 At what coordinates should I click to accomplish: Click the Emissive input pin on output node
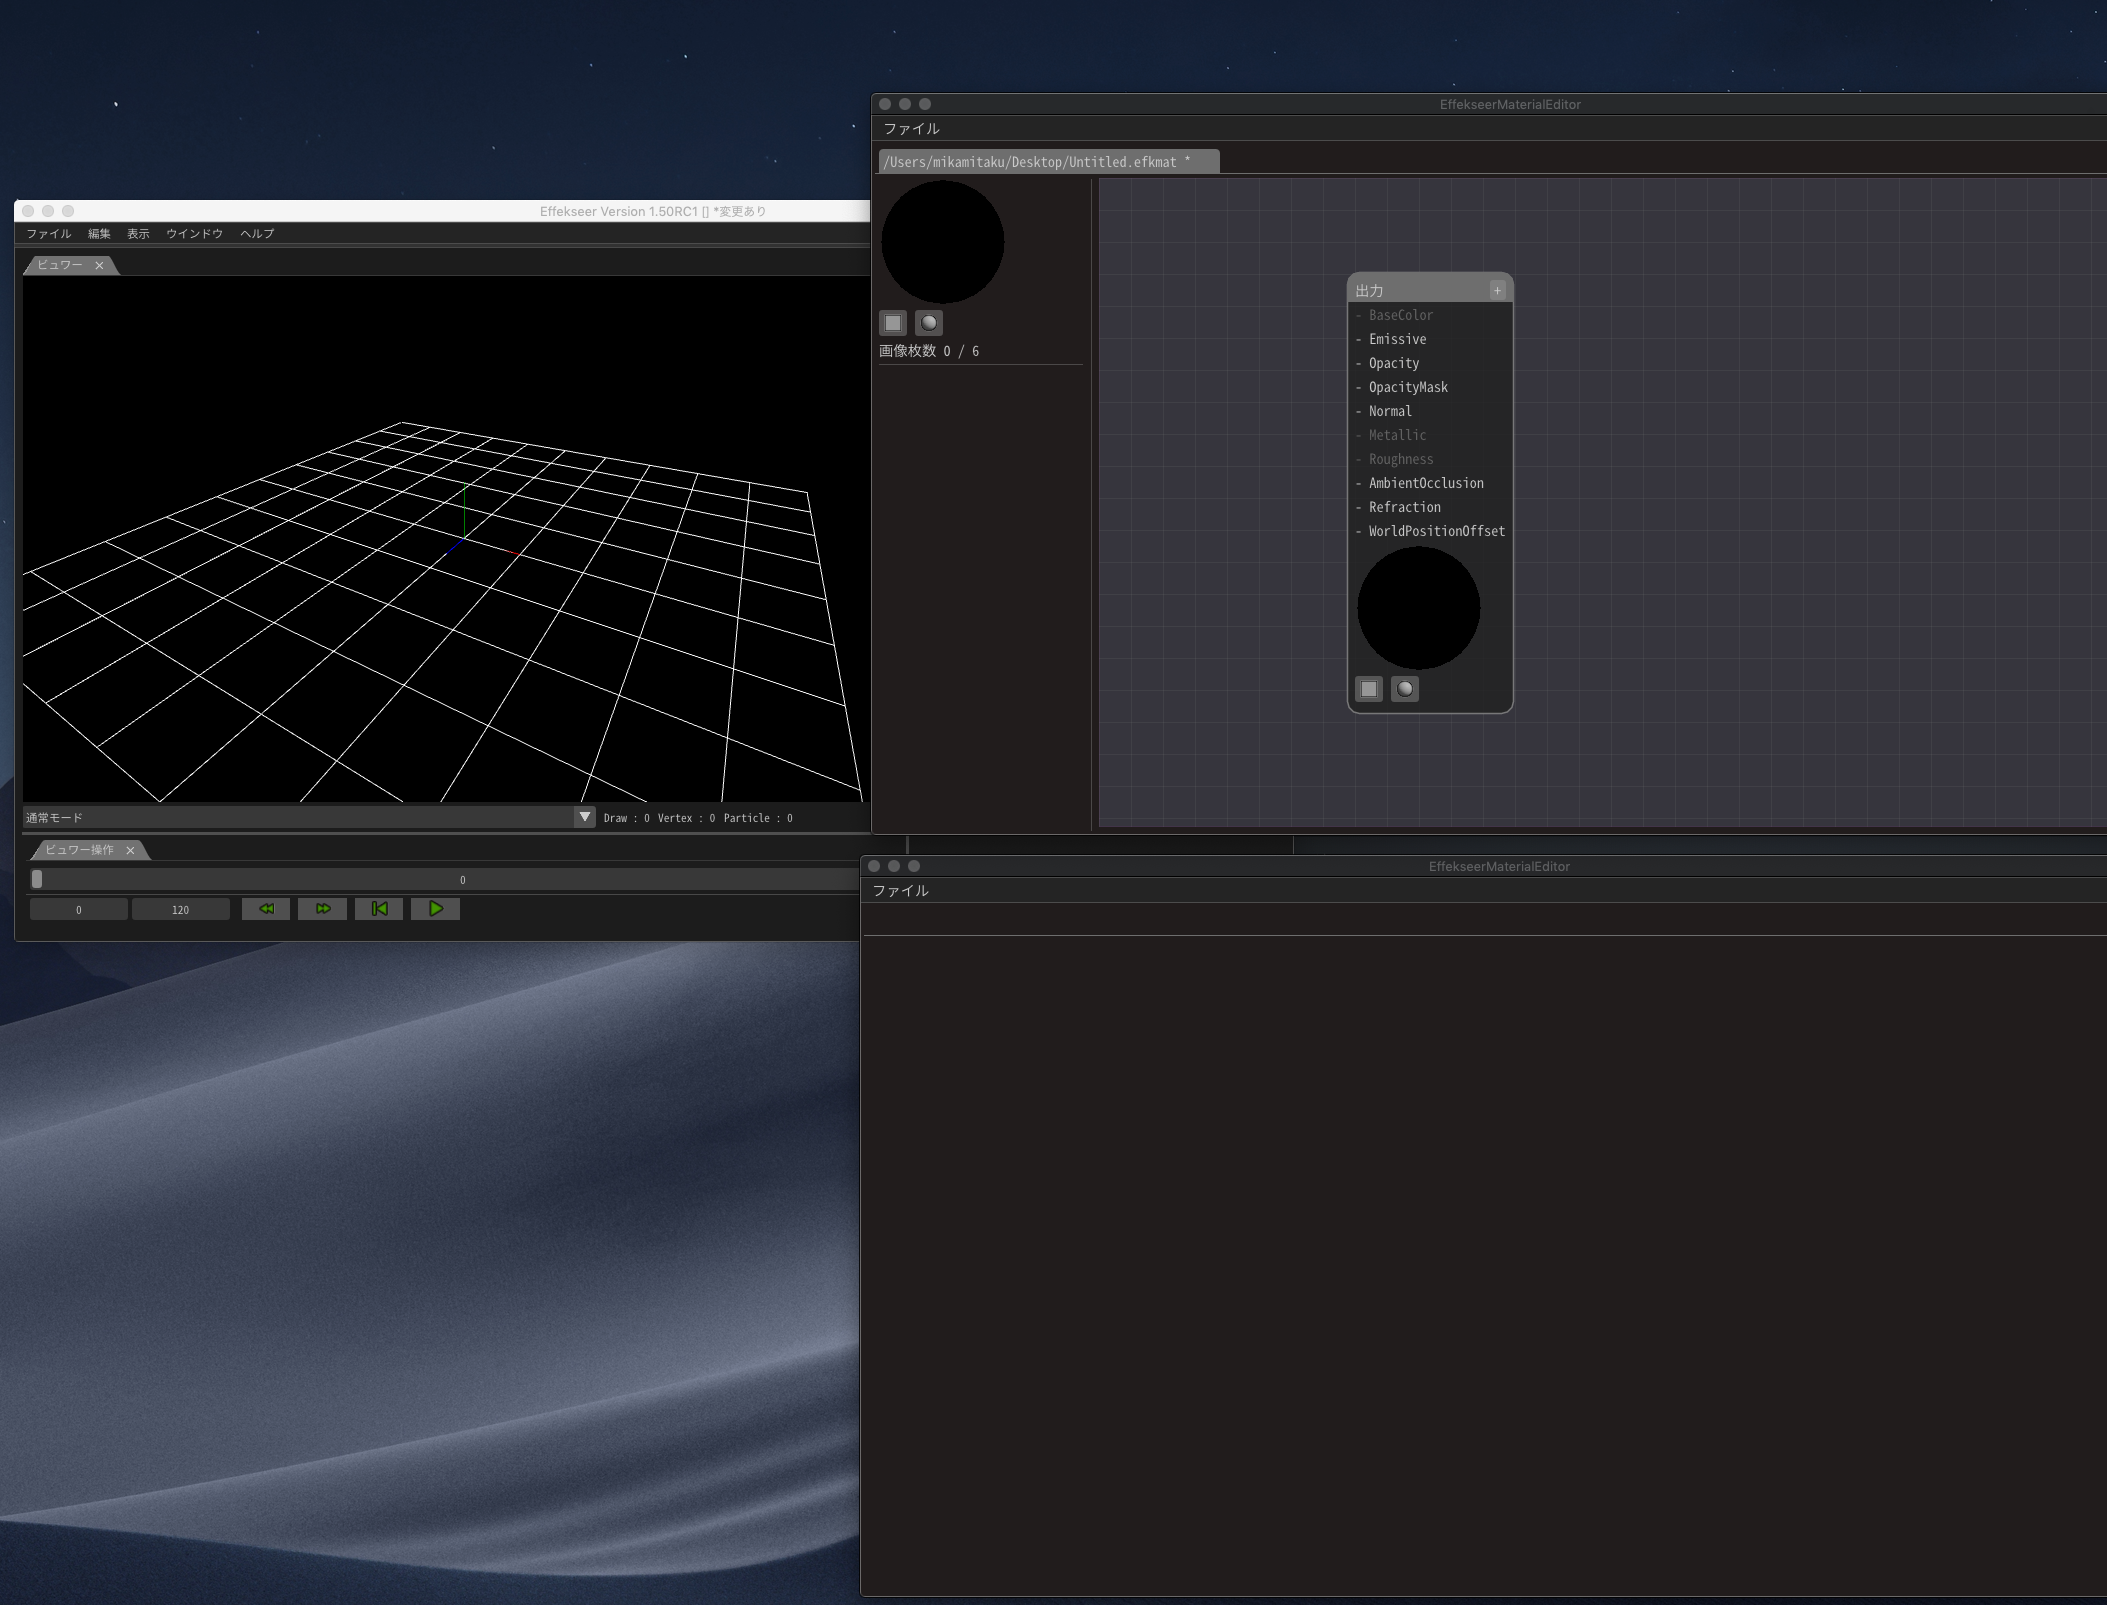1359,340
